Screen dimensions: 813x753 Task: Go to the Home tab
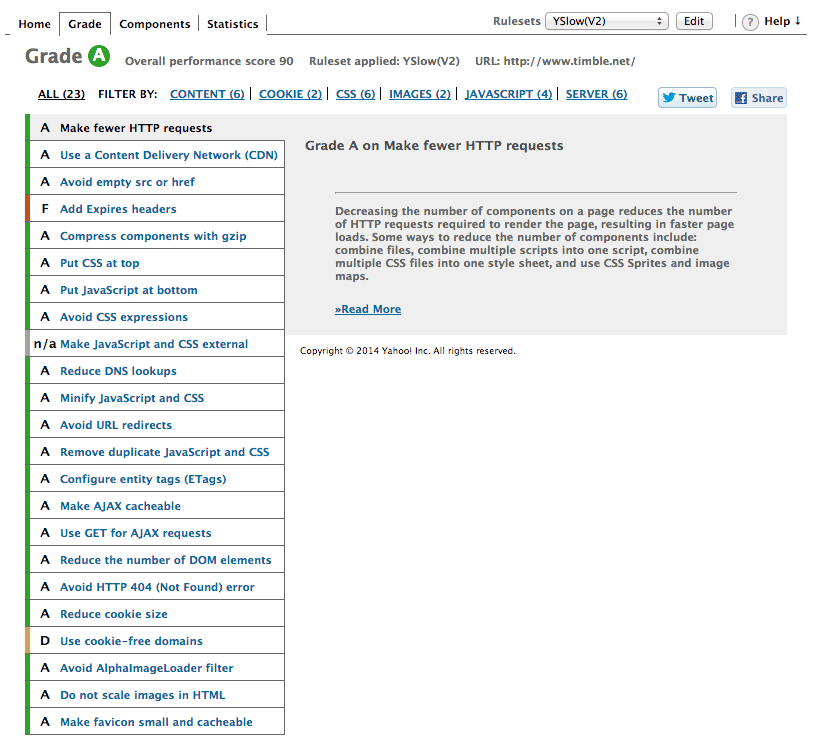click(35, 24)
